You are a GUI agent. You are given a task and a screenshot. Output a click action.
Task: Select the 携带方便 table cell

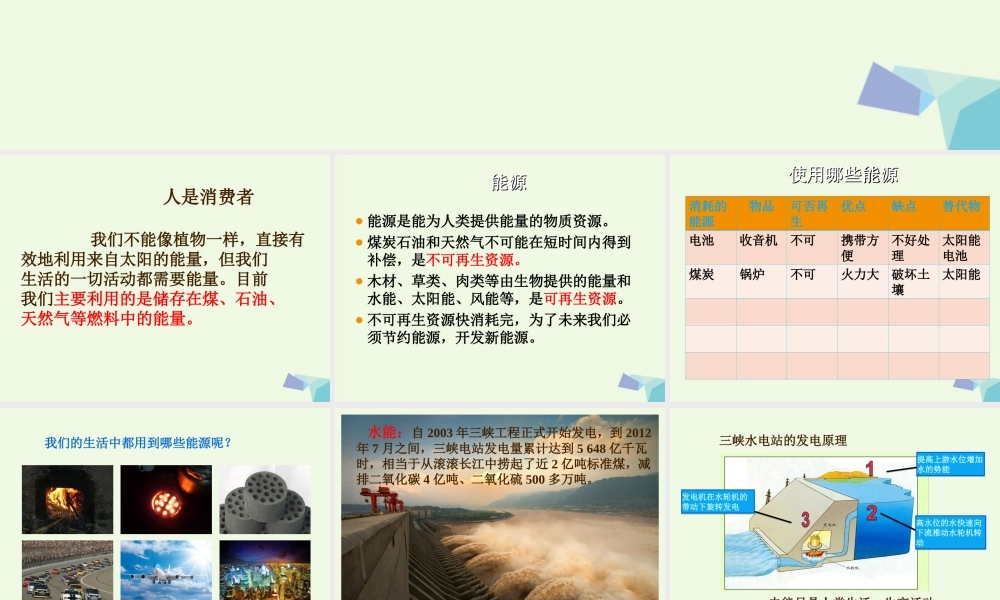[862, 247]
